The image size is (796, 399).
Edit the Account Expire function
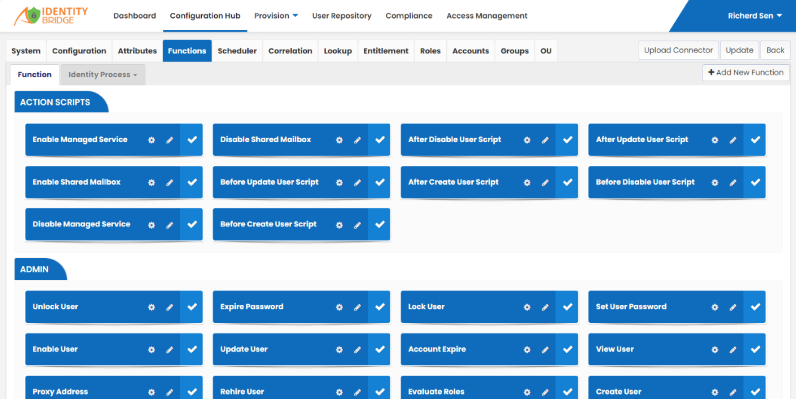point(545,350)
